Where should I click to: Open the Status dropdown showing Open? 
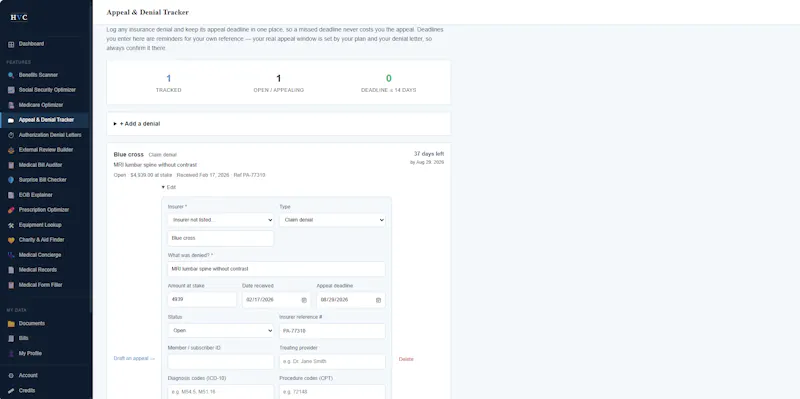[x=220, y=331]
